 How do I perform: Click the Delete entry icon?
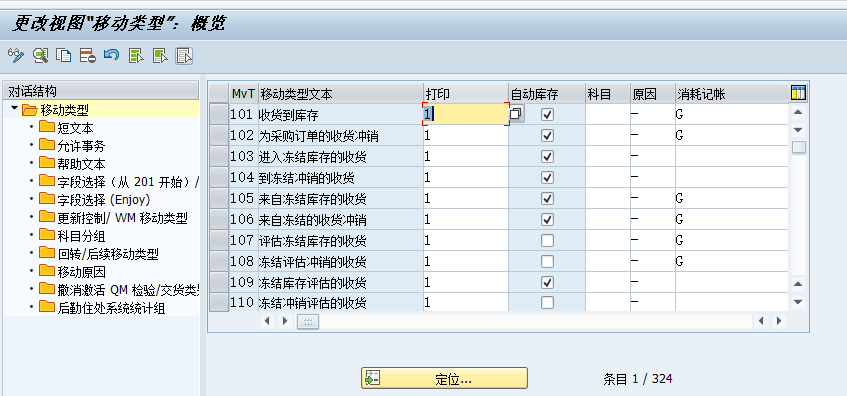88,55
